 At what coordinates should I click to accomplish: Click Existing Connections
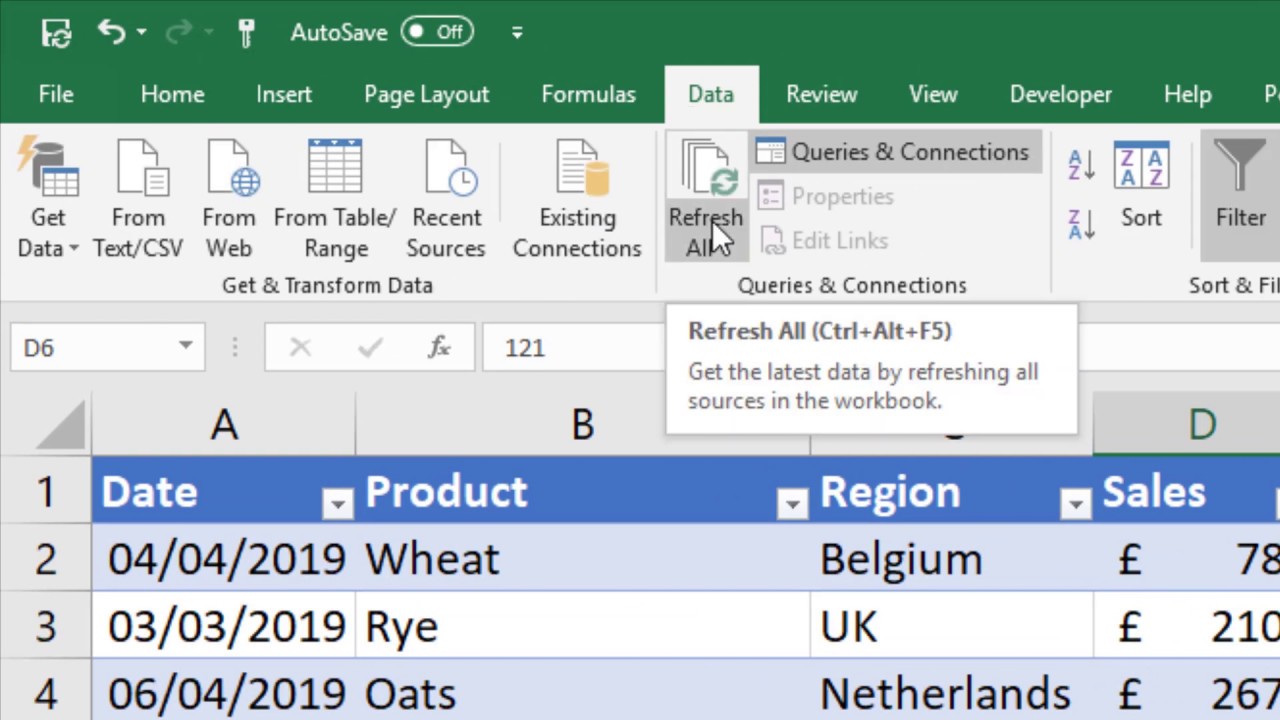pos(577,197)
